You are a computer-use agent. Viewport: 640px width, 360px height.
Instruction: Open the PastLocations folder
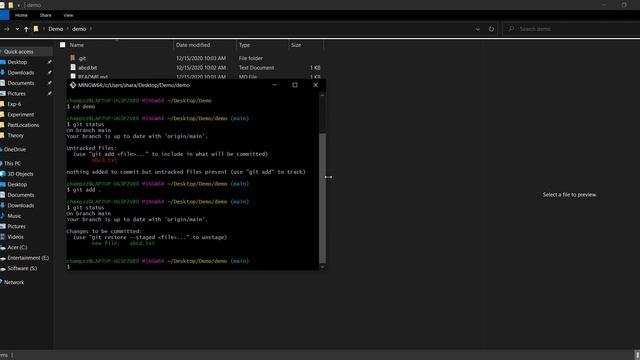23,125
